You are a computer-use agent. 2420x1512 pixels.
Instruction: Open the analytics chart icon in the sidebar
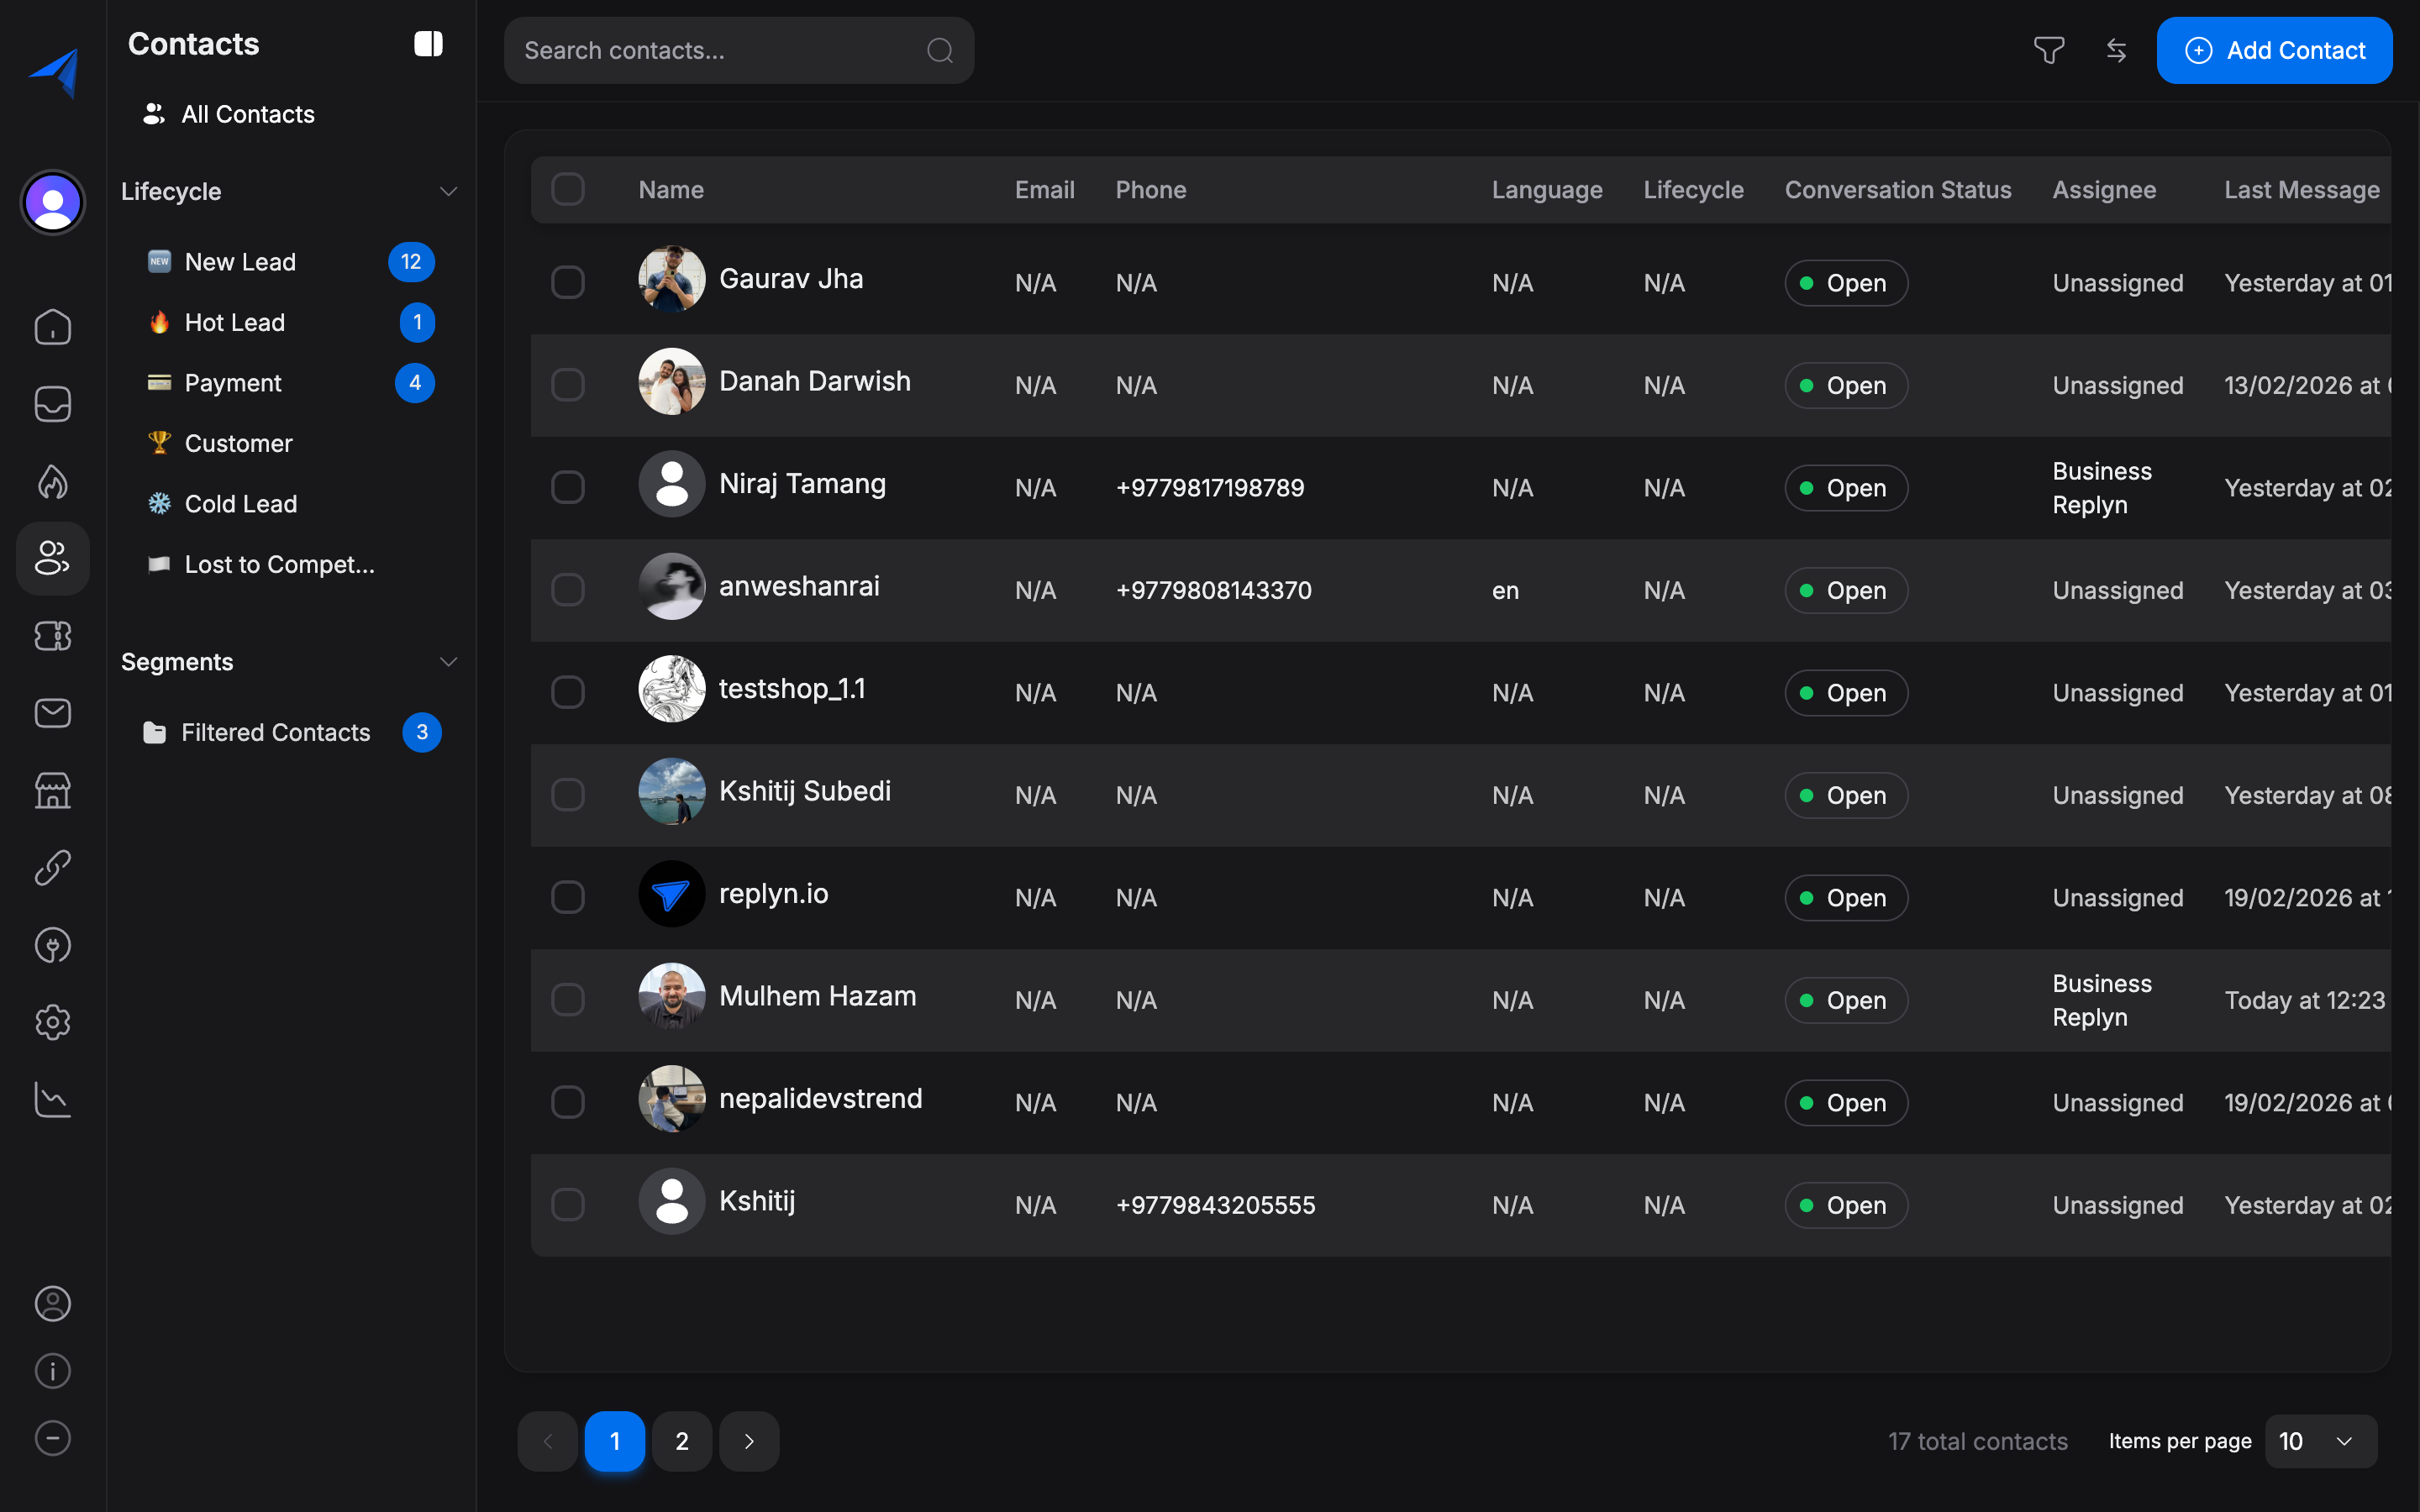pos(52,1098)
